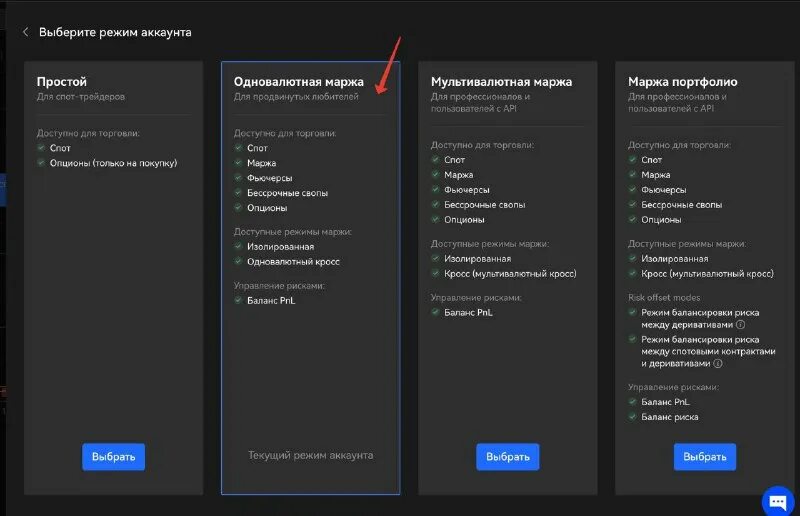This screenshot has height=516, width=800.
Task: Click Бессрочные свопы in Одновалютная маржа card
Action: point(287,193)
